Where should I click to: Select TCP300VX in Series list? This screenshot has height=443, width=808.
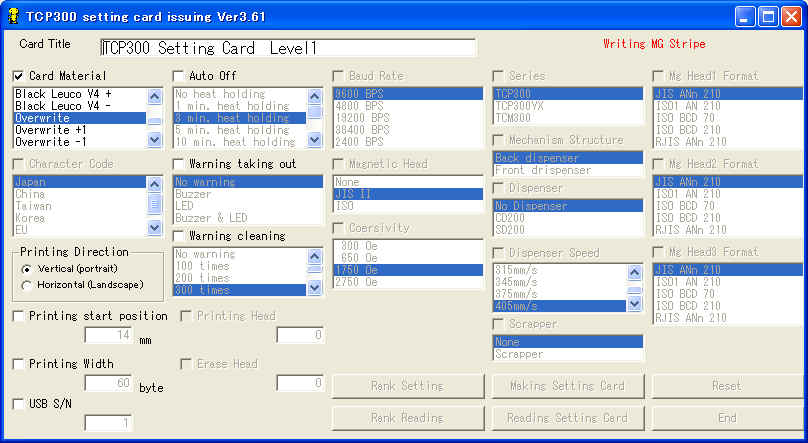[568, 106]
